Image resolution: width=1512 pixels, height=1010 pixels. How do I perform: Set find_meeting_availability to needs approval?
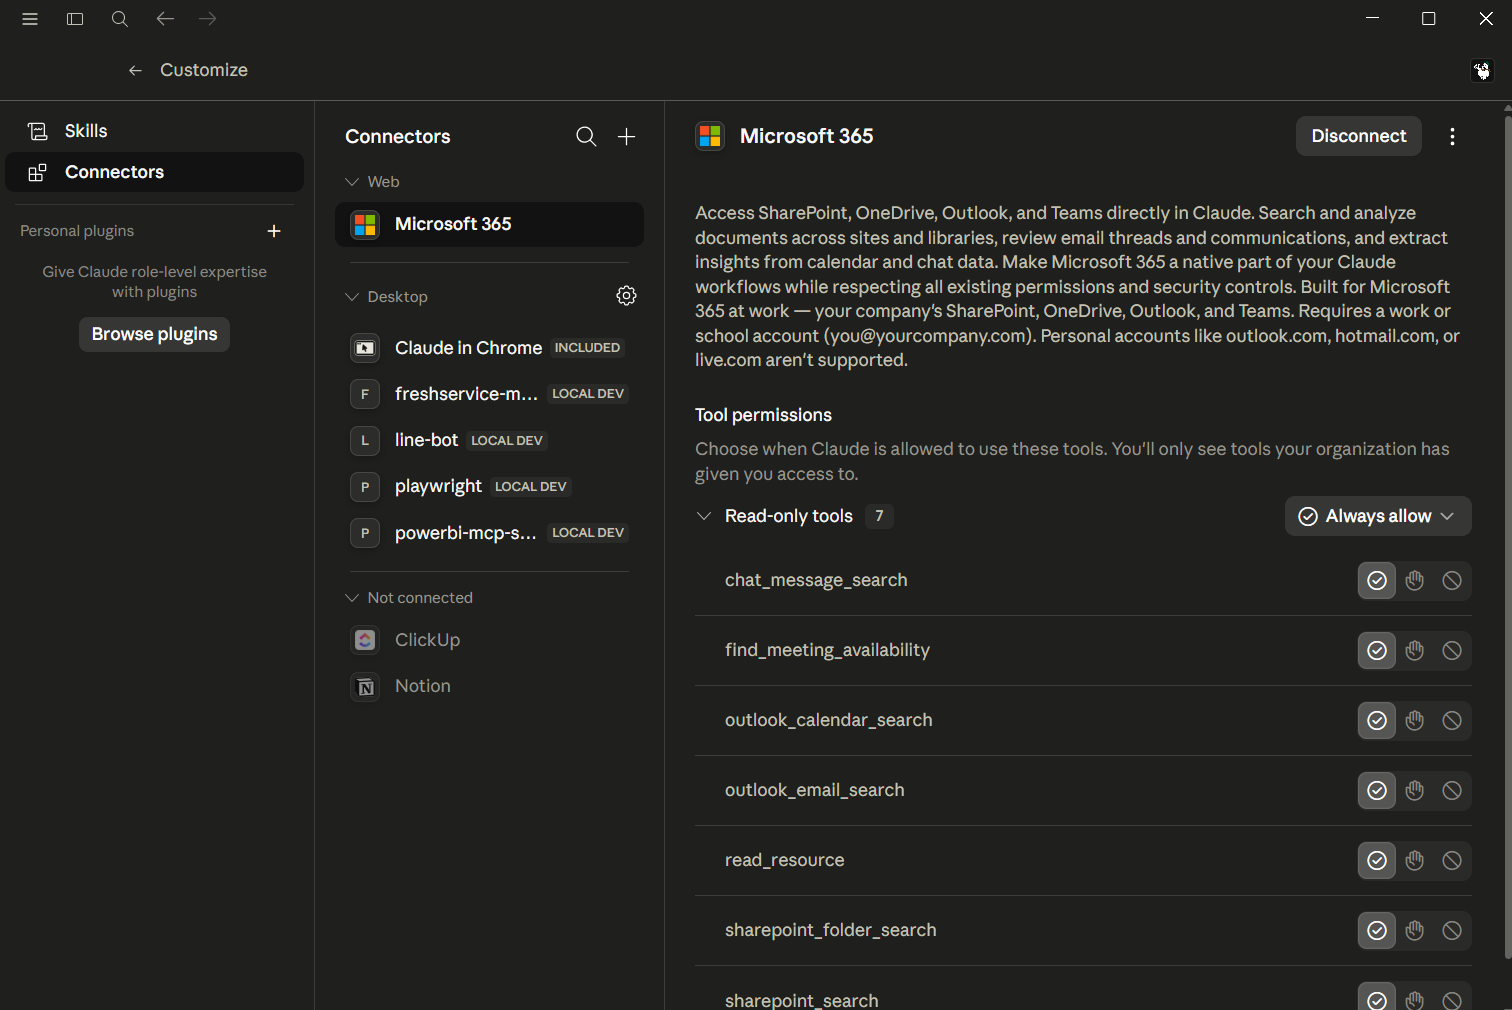click(1415, 651)
